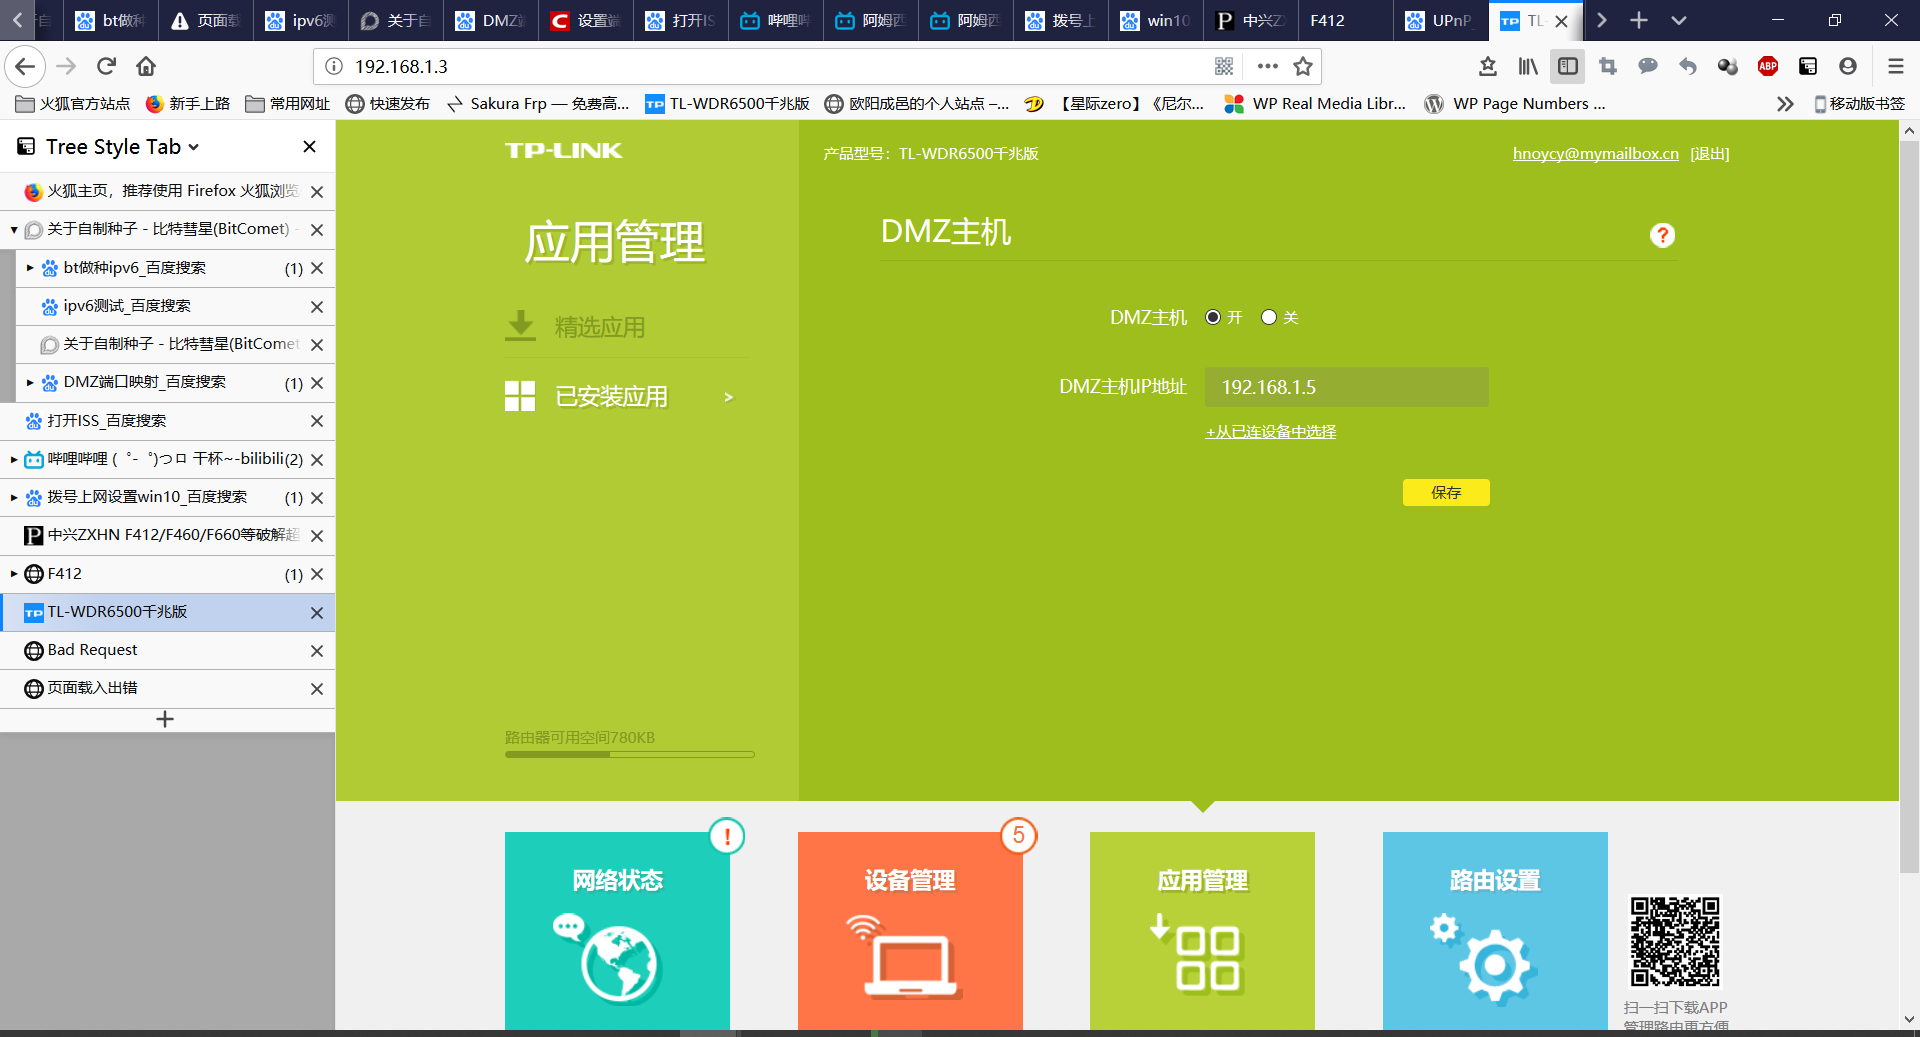Click 从已连设备中选择 link

point(1270,432)
